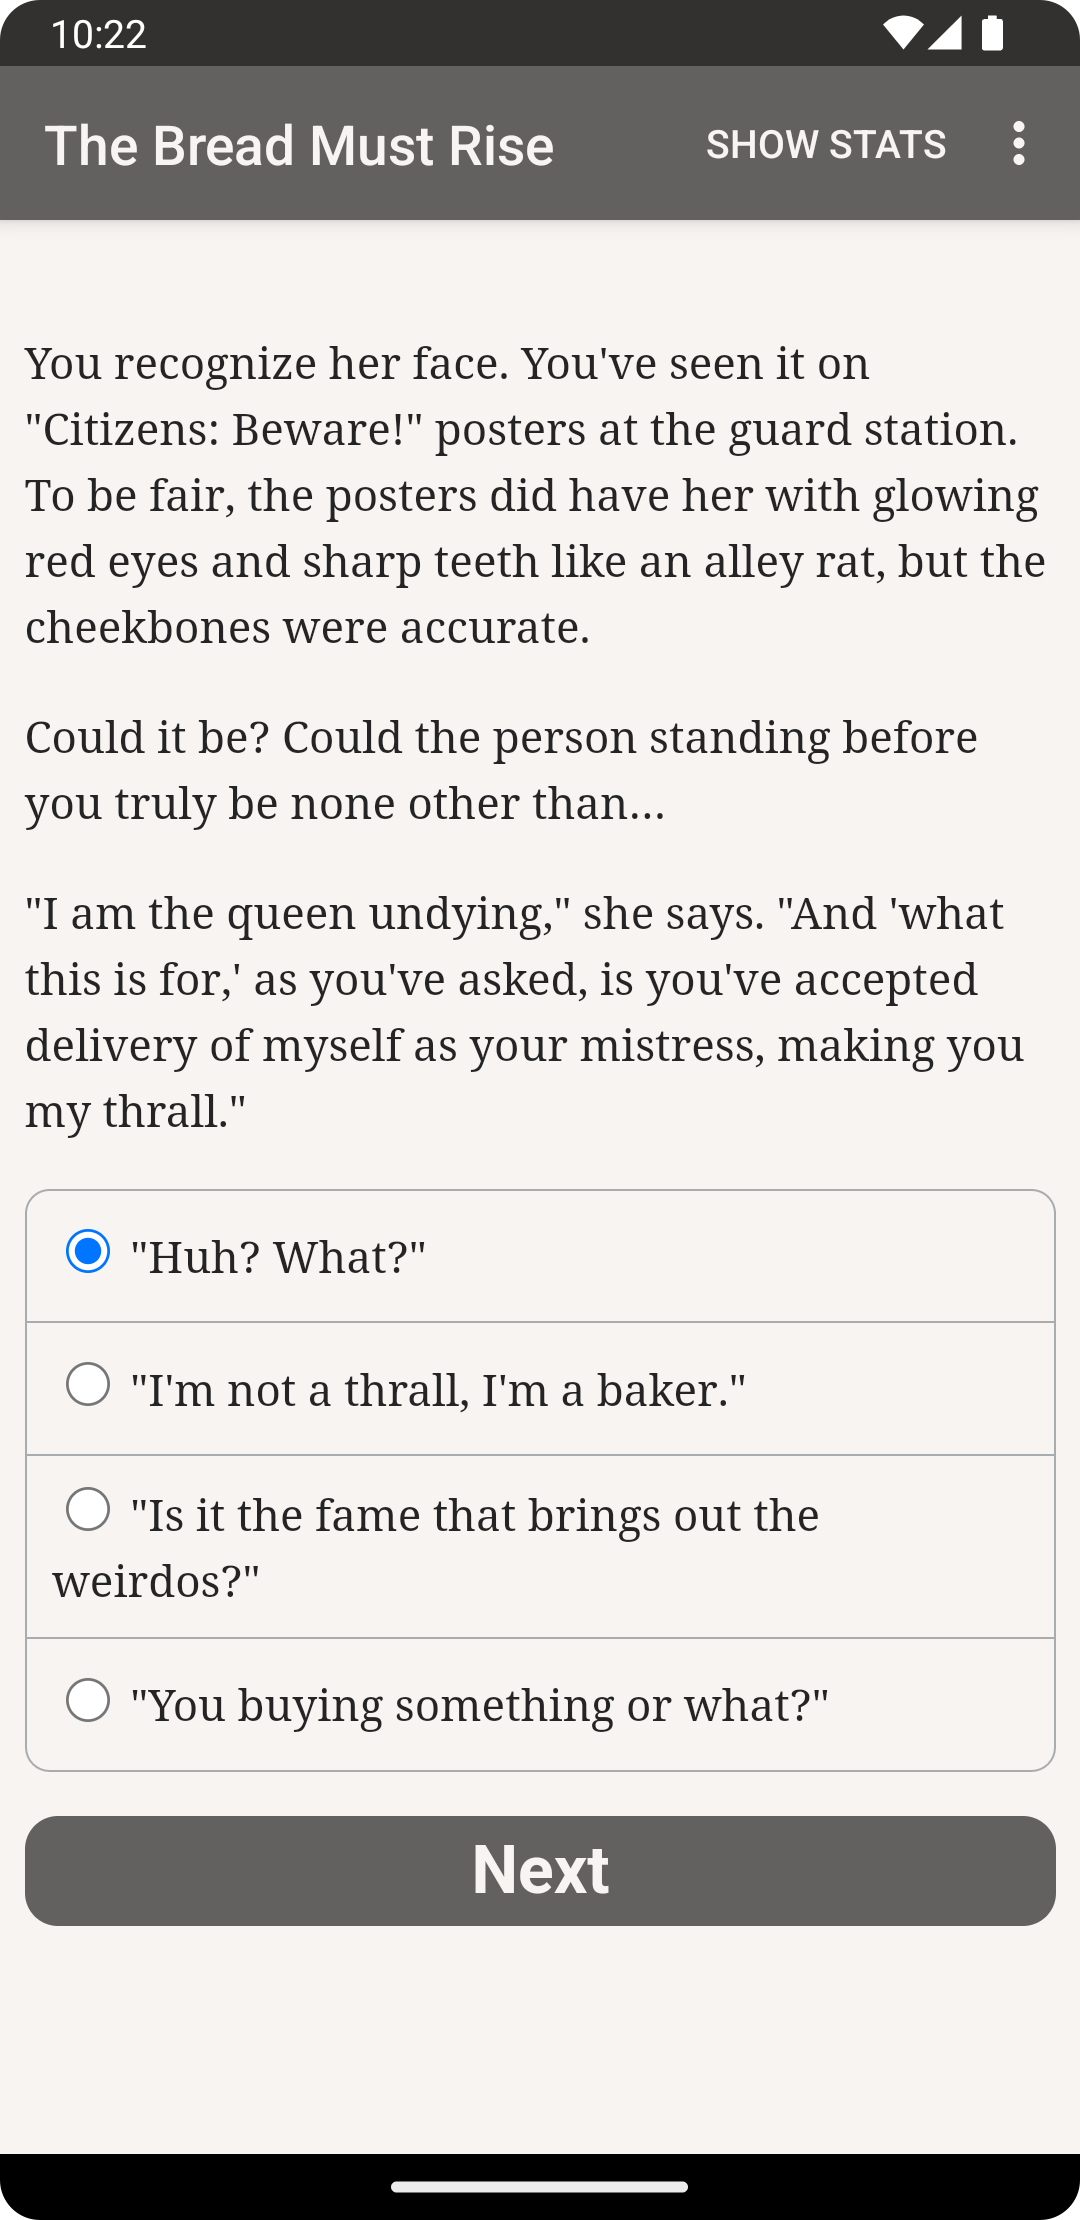Screen dimensions: 1080x2220
Task: Open the three-dot overflow menu
Action: 1018,144
